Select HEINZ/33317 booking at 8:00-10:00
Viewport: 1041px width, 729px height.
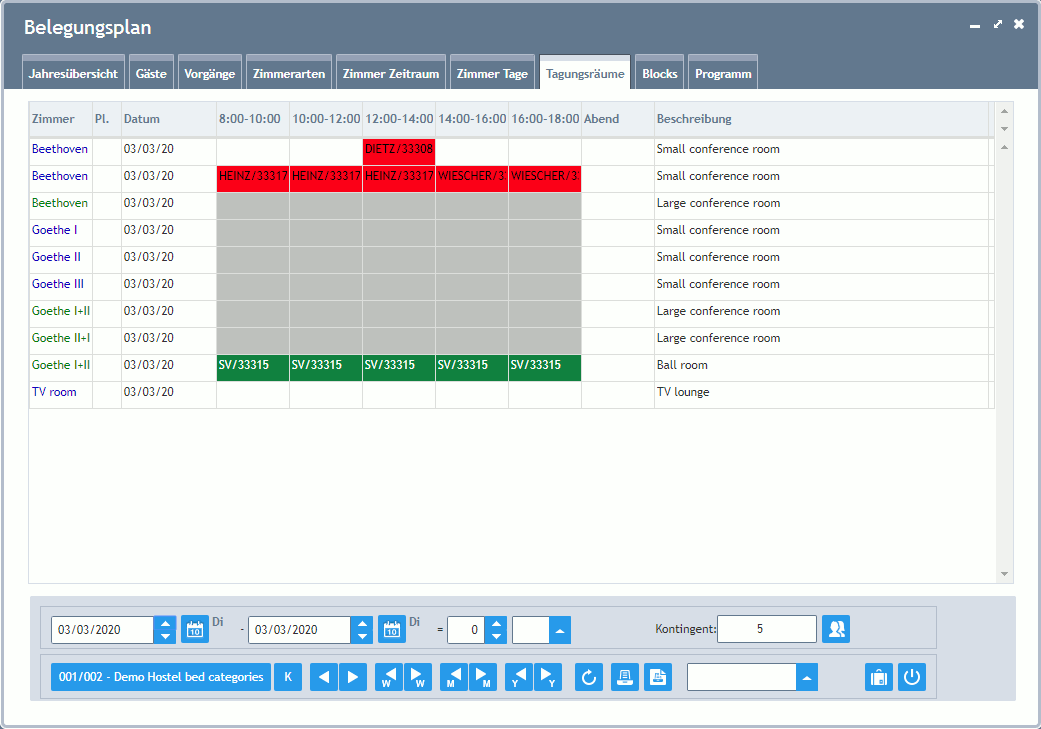(x=253, y=179)
